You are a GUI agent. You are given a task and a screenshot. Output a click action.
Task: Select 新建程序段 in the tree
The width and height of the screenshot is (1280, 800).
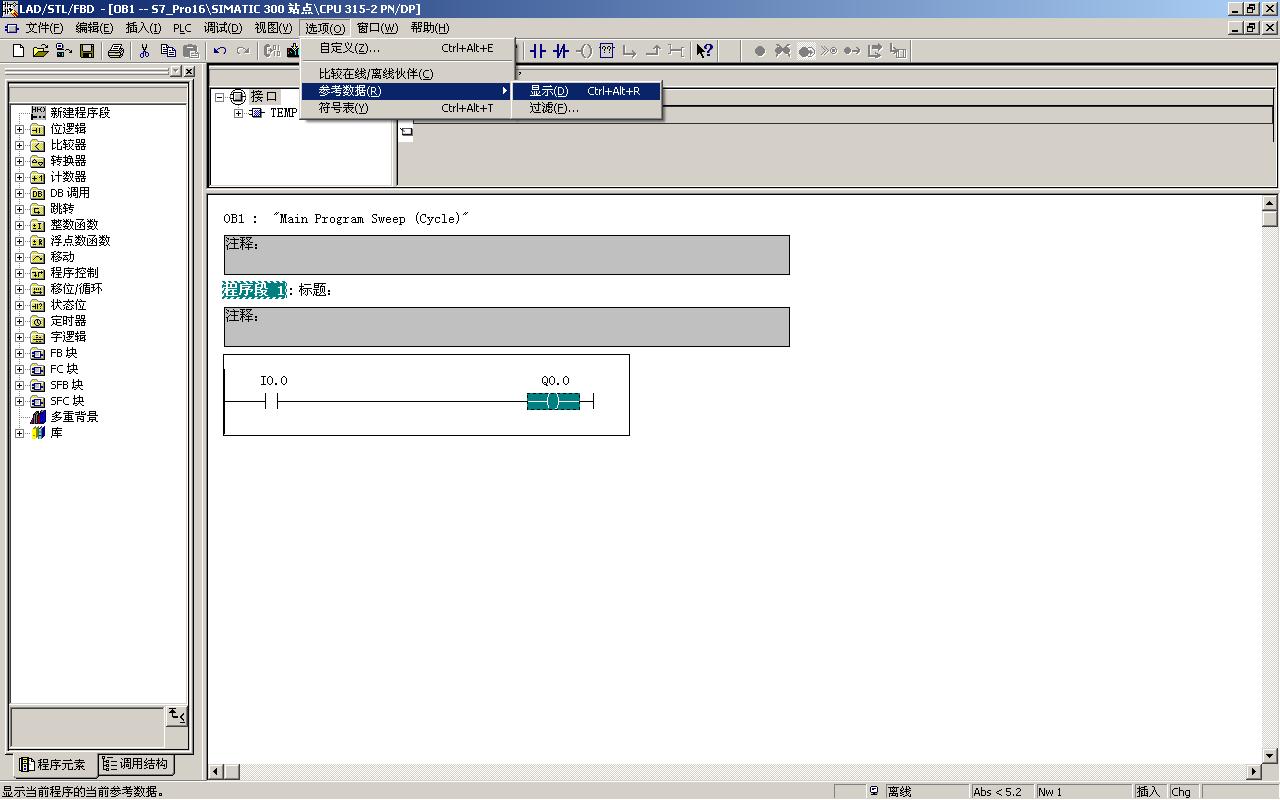[x=80, y=113]
